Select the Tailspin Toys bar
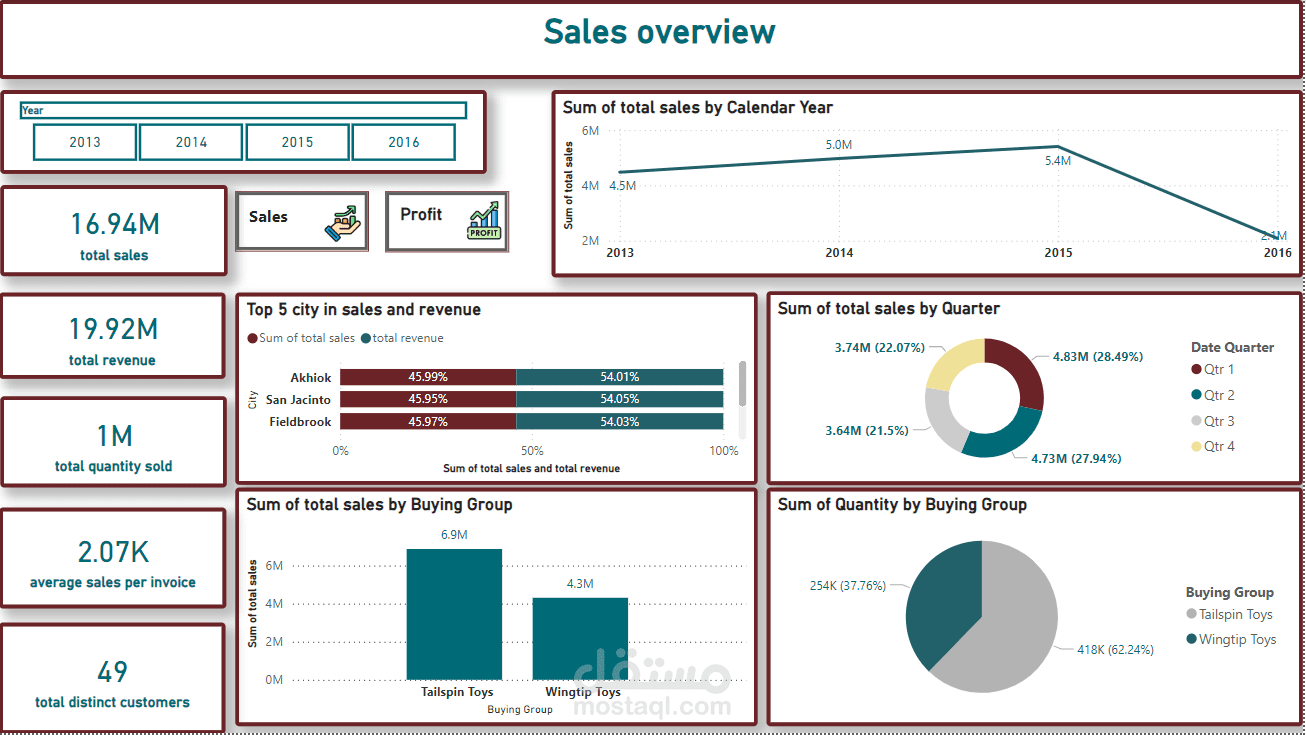This screenshot has width=1306, height=735. (x=454, y=614)
